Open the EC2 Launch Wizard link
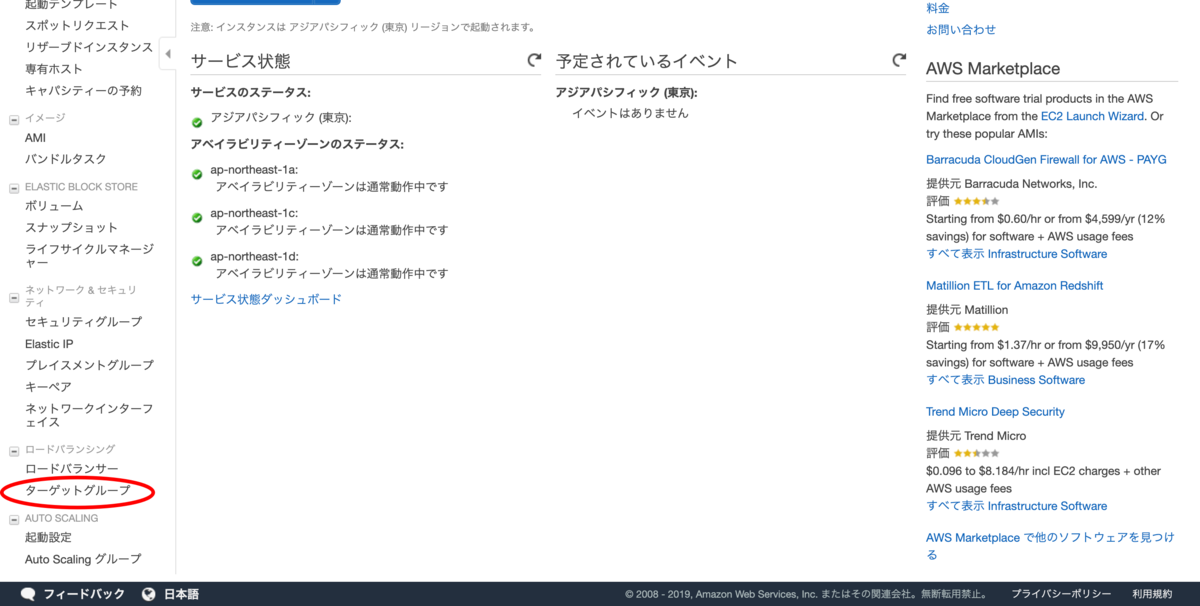 pos(1092,117)
